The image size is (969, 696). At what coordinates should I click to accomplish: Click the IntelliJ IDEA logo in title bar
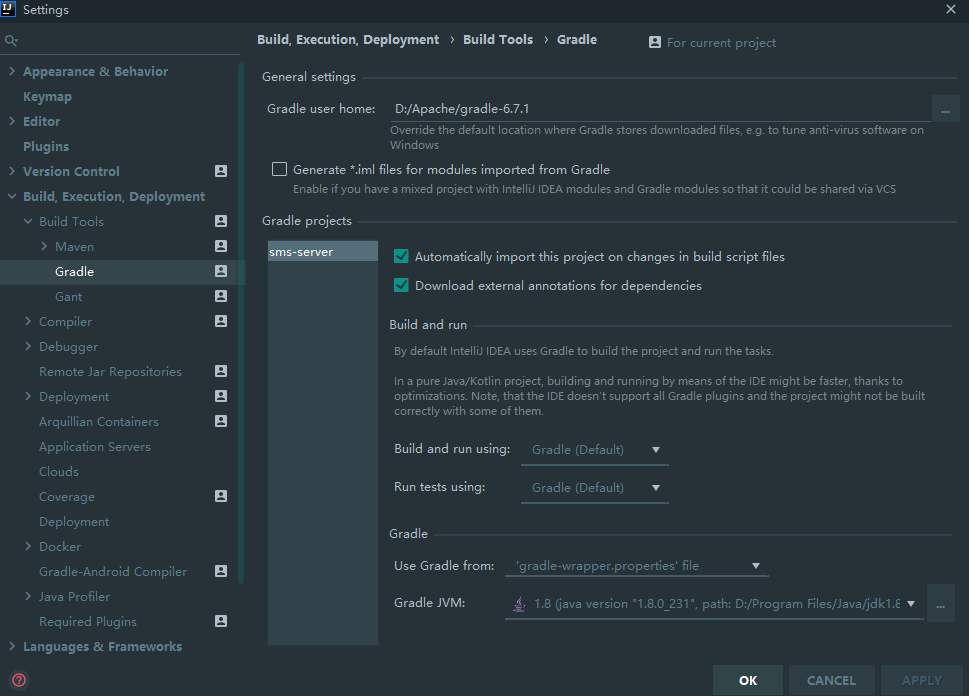click(8, 8)
